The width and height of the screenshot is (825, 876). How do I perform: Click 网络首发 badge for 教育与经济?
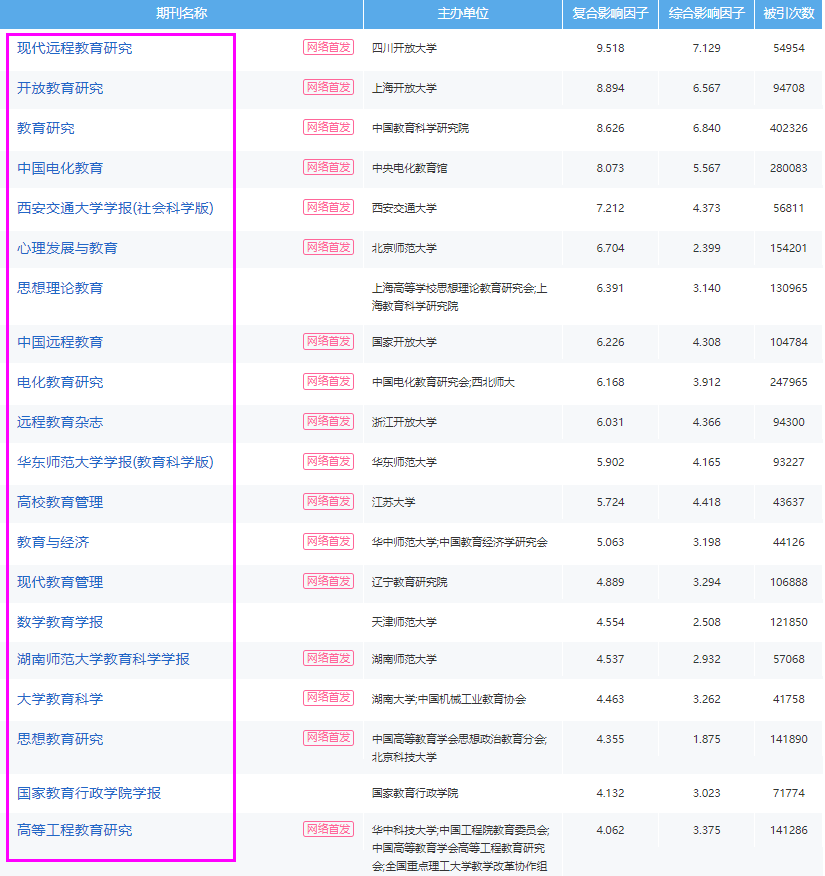pyautogui.click(x=328, y=541)
